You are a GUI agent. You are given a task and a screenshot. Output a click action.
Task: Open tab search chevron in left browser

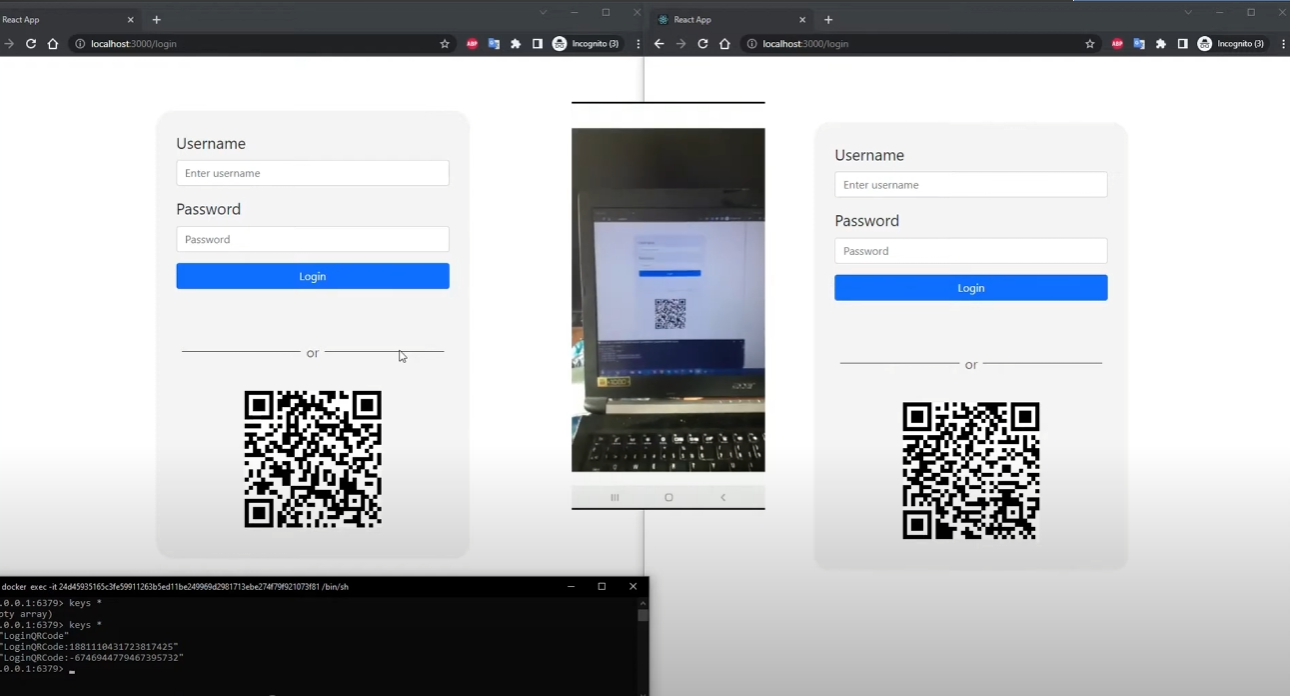click(x=543, y=13)
